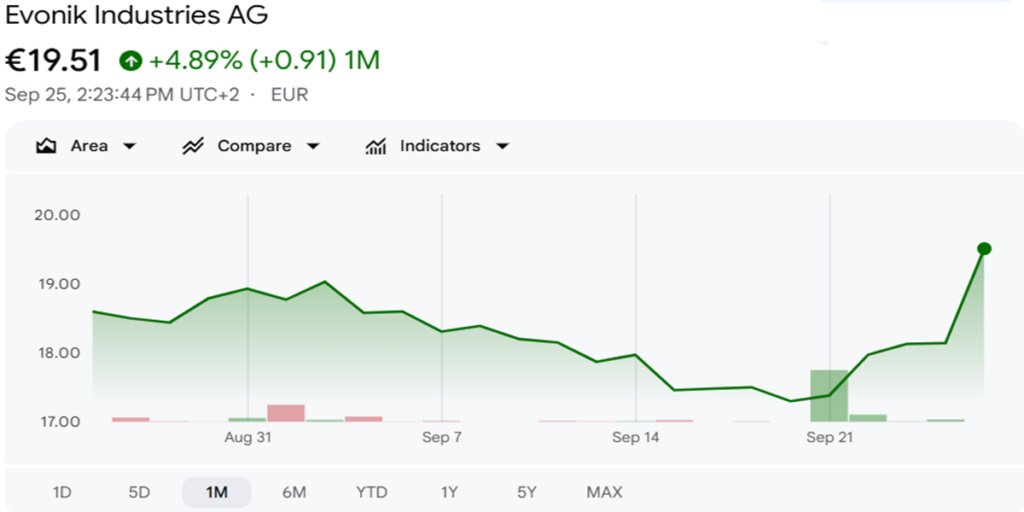
Task: Click the green endpoint dot on chart
Action: (x=984, y=249)
